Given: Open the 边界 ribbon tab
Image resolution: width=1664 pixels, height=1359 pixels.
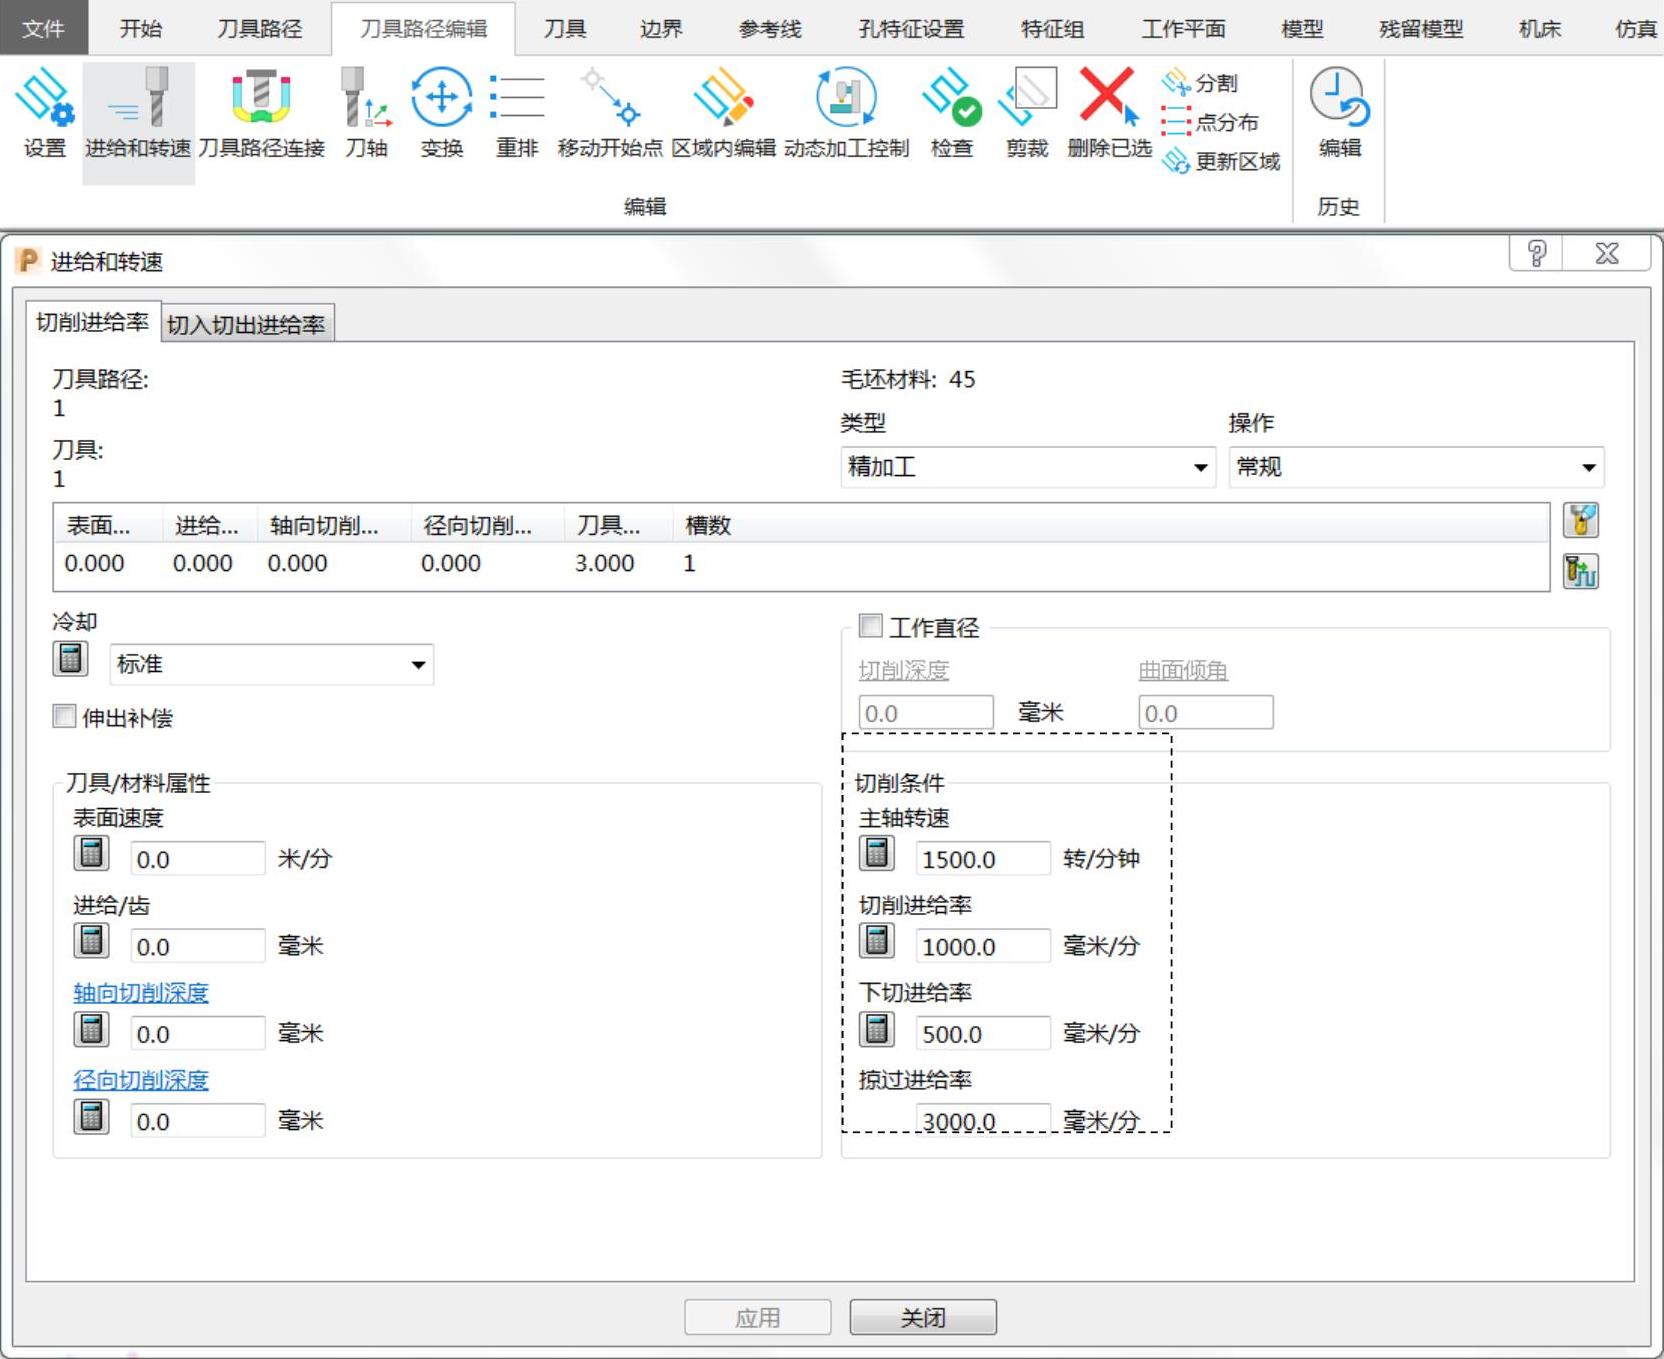Looking at the screenshot, I should [x=661, y=29].
